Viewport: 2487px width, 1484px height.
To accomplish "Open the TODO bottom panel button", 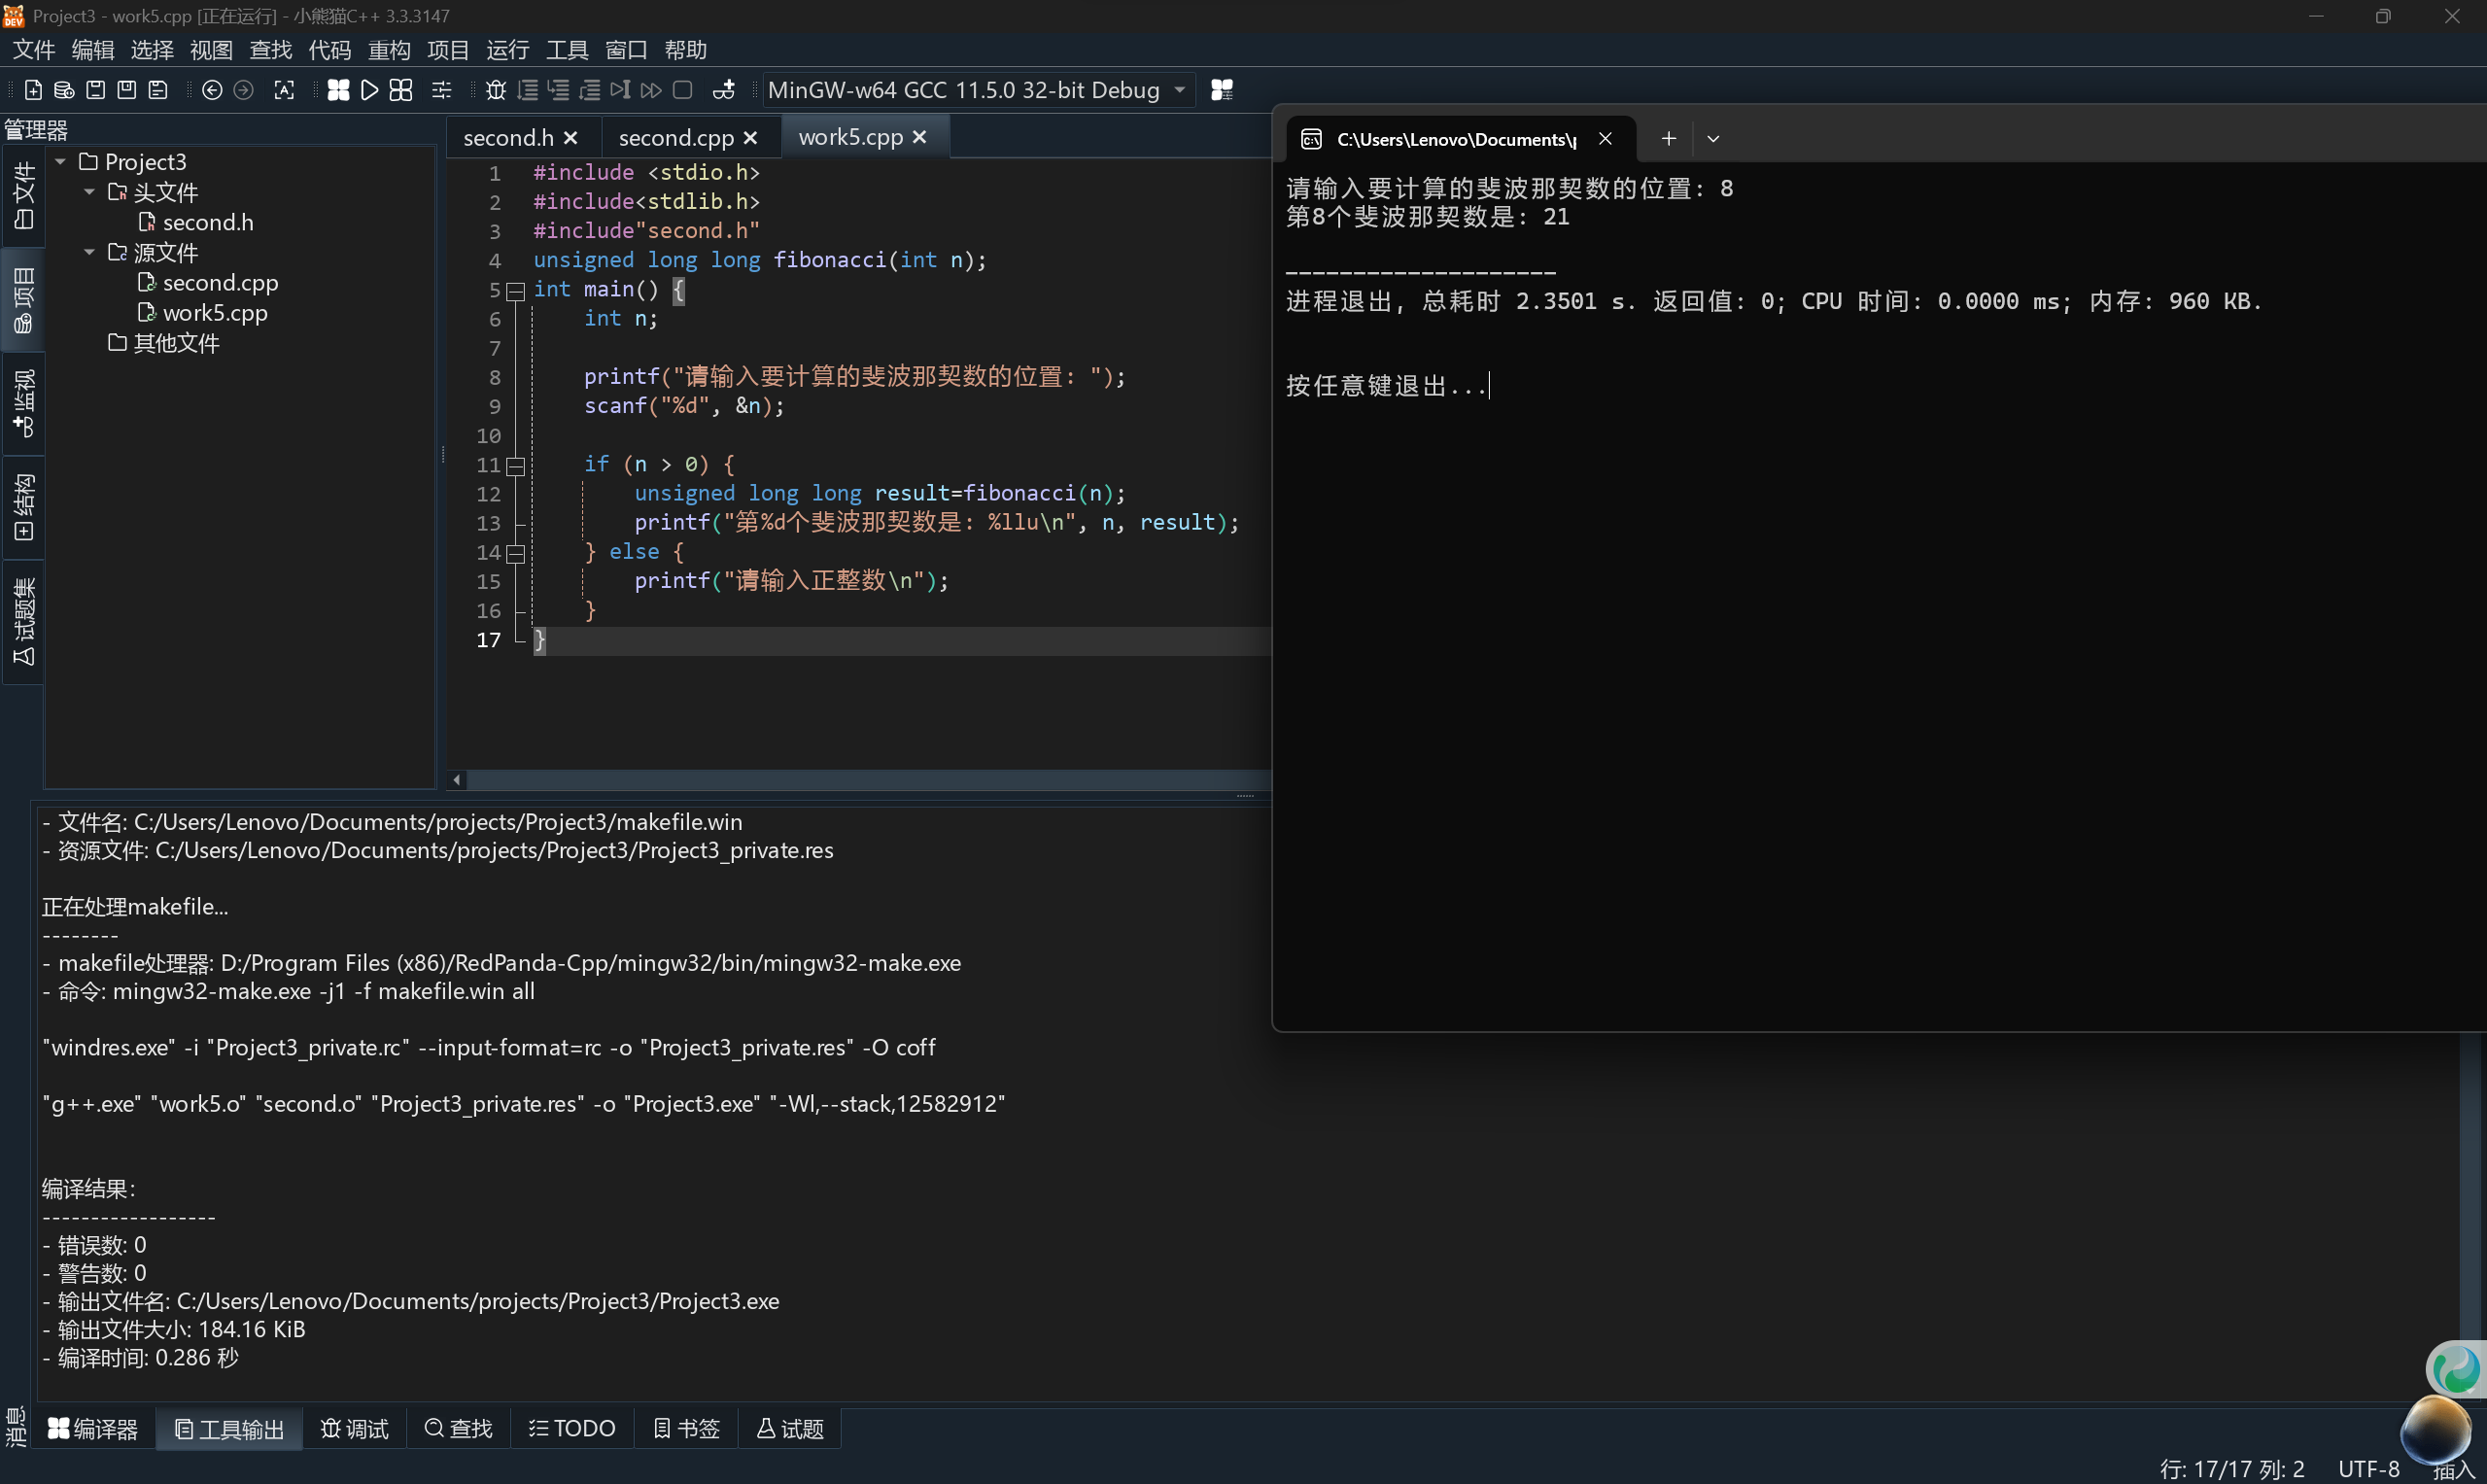I will [572, 1428].
